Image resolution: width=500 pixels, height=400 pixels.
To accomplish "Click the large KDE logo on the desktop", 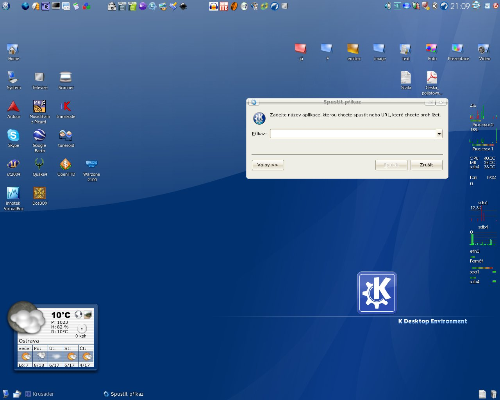I will [377, 293].
